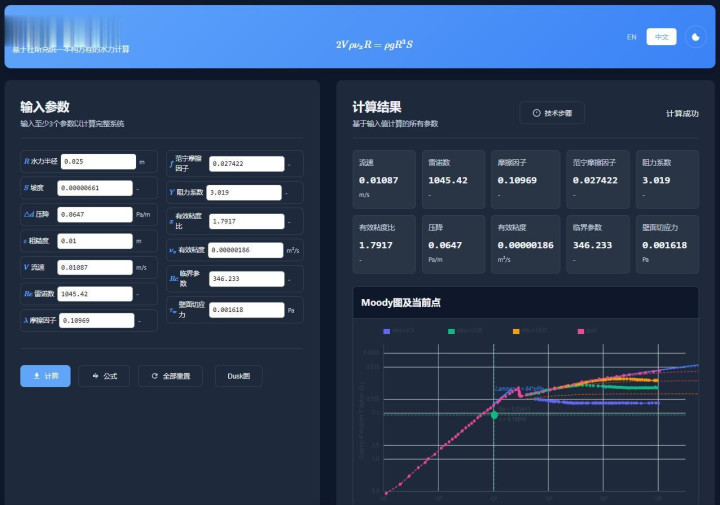Screen dimensions: 720x505
Task: Click the 计算结果 panel heading
Action: (377, 107)
